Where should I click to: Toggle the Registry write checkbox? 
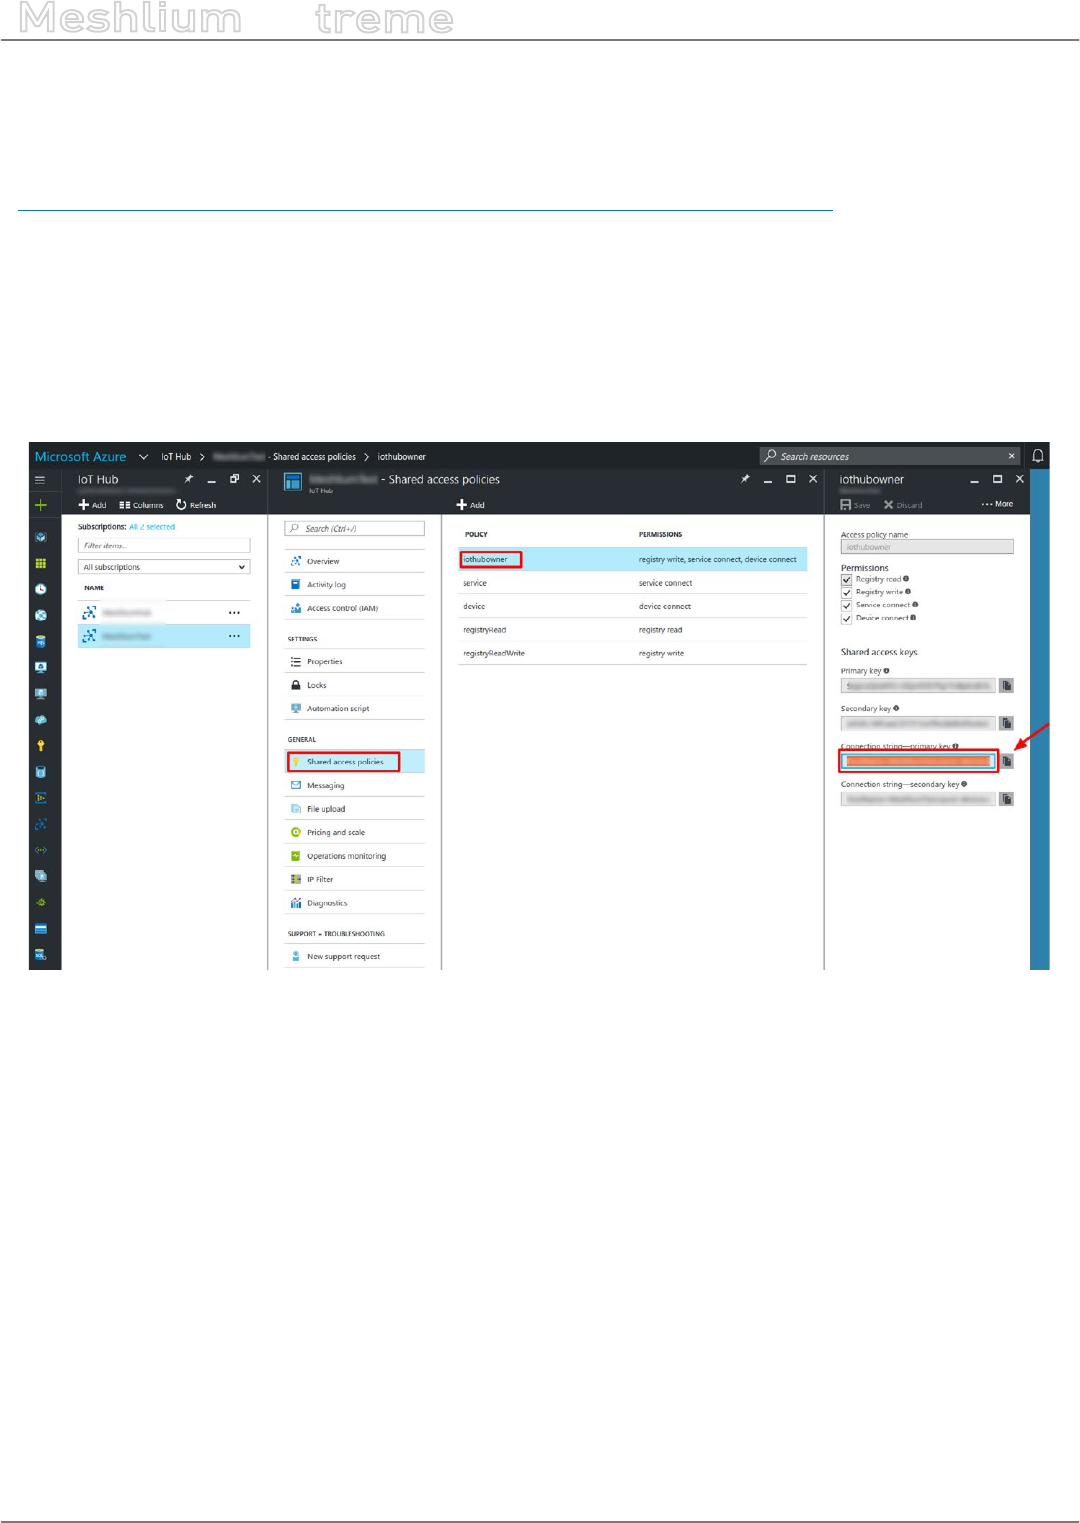[846, 593]
